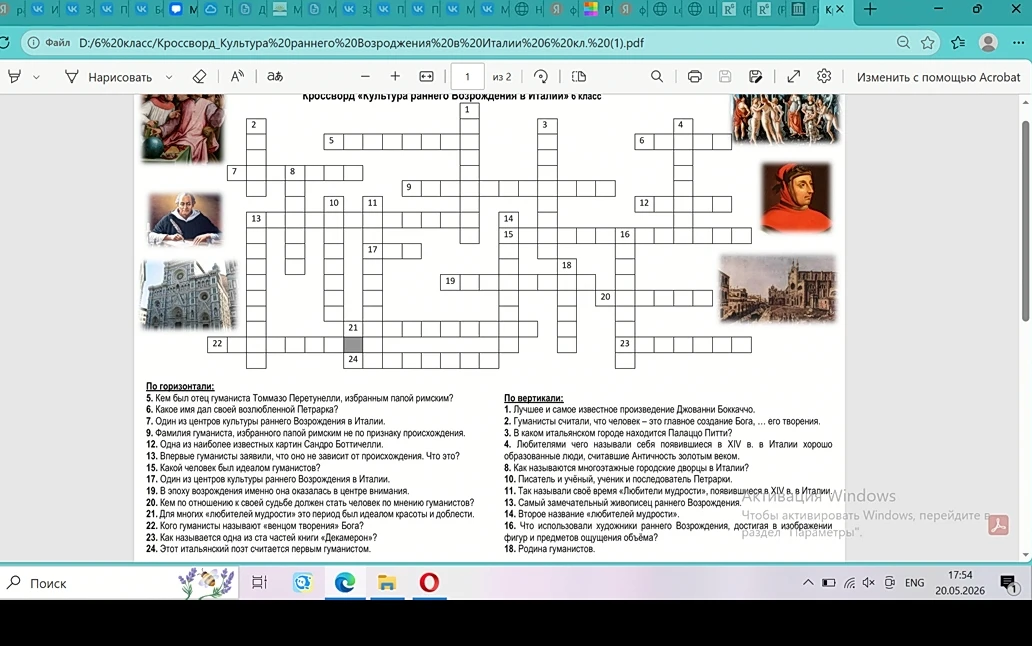This screenshot has width=1032, height=646.
Task: Print the PDF document
Action: pos(694,76)
